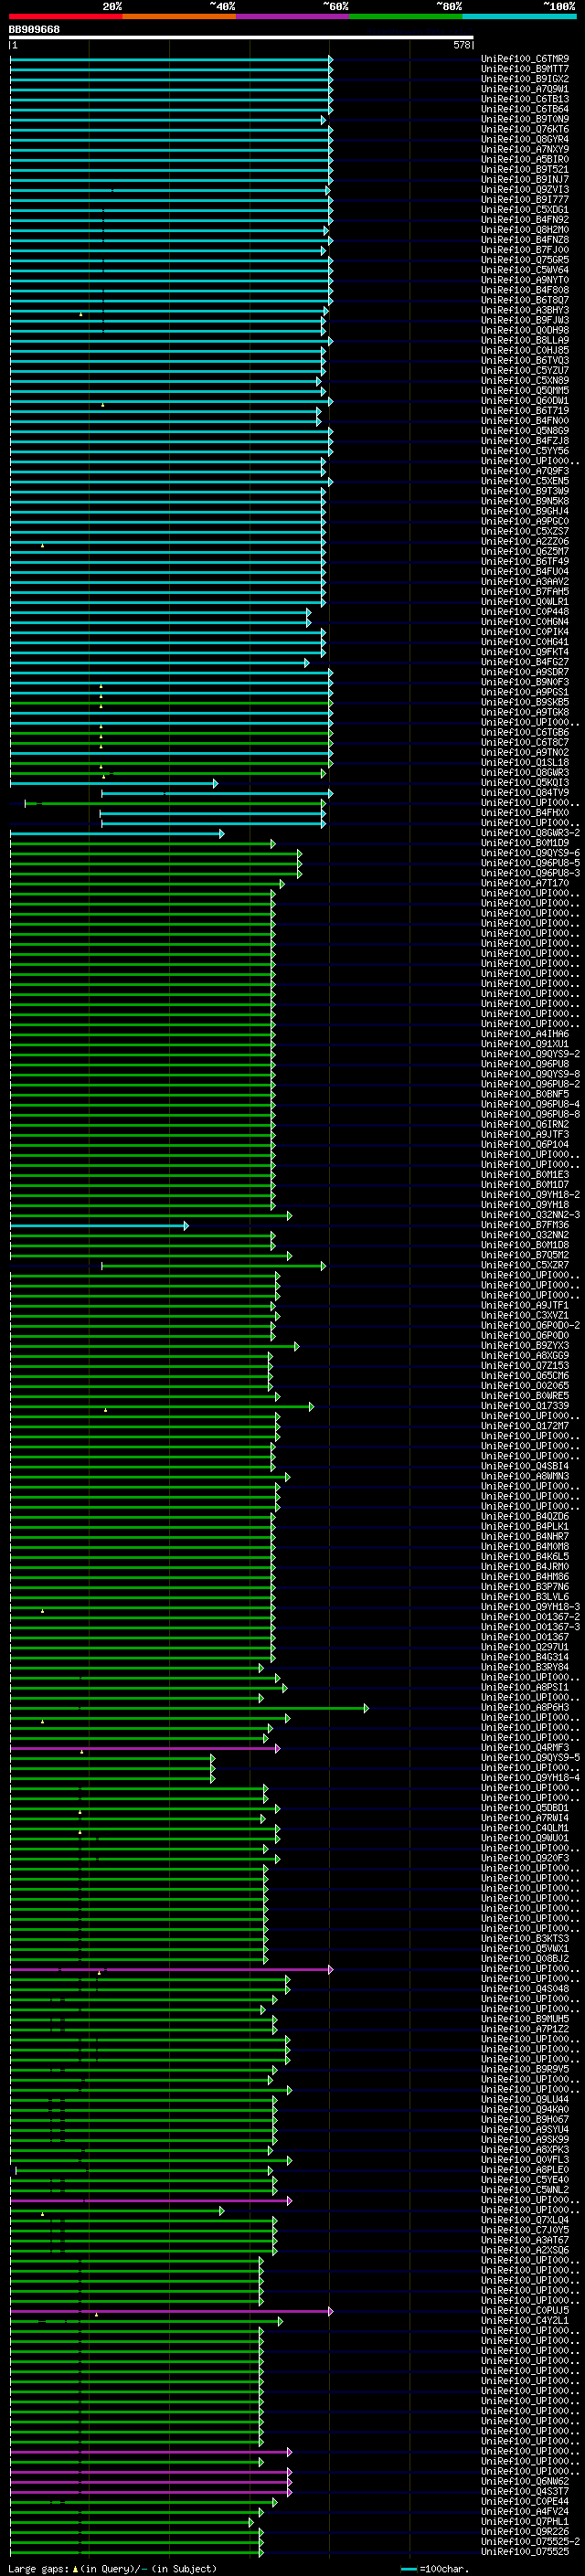Click hit label UniRef100_B9I777

coord(525,199)
